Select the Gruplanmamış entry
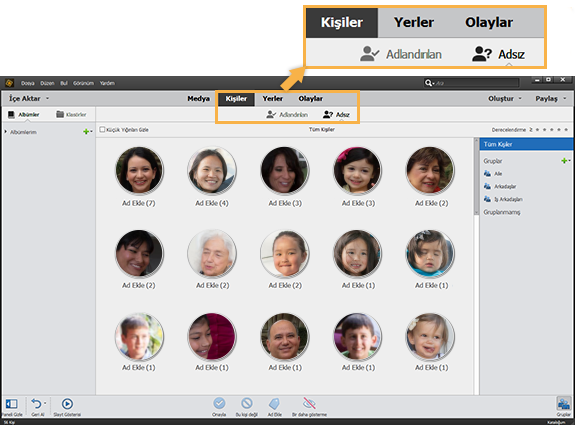 (x=502, y=212)
